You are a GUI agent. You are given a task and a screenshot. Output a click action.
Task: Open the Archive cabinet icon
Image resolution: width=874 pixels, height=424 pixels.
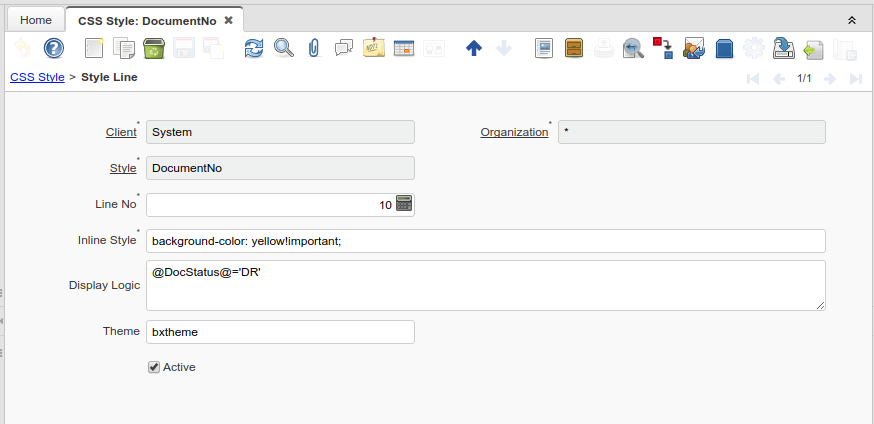click(574, 48)
